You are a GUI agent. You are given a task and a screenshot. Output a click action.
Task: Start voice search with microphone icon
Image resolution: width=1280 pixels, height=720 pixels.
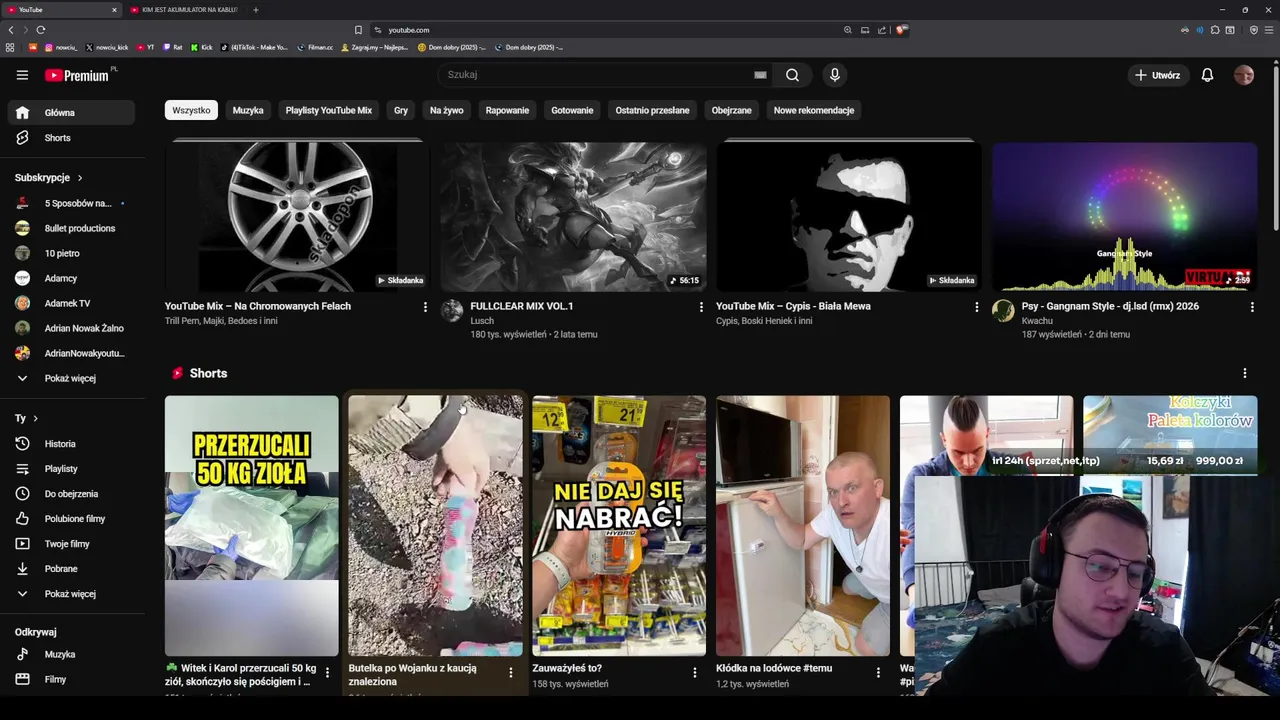pyautogui.click(x=835, y=75)
